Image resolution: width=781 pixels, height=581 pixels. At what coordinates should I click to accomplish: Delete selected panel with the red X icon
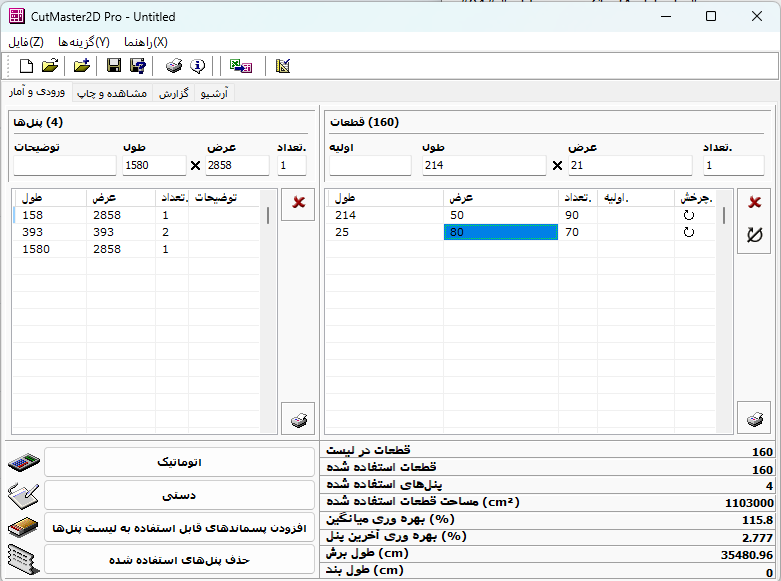pyautogui.click(x=298, y=203)
